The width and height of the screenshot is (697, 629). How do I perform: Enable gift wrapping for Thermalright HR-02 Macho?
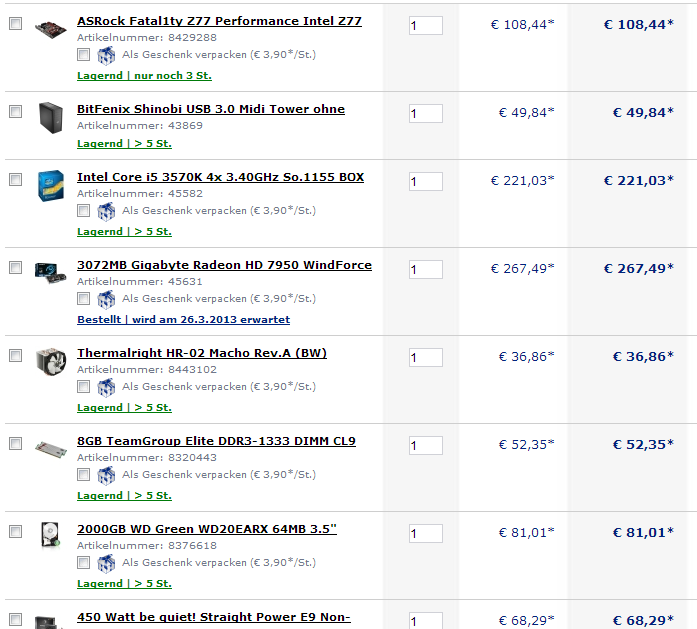(x=83, y=386)
